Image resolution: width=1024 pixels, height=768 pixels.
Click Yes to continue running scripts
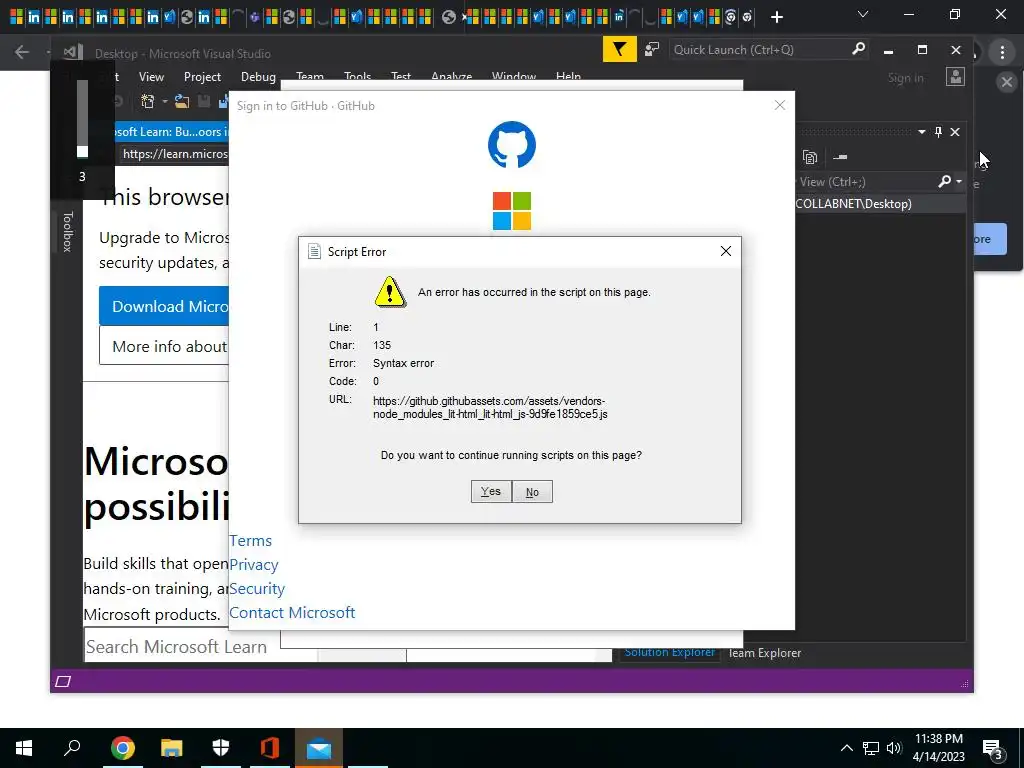(x=491, y=492)
